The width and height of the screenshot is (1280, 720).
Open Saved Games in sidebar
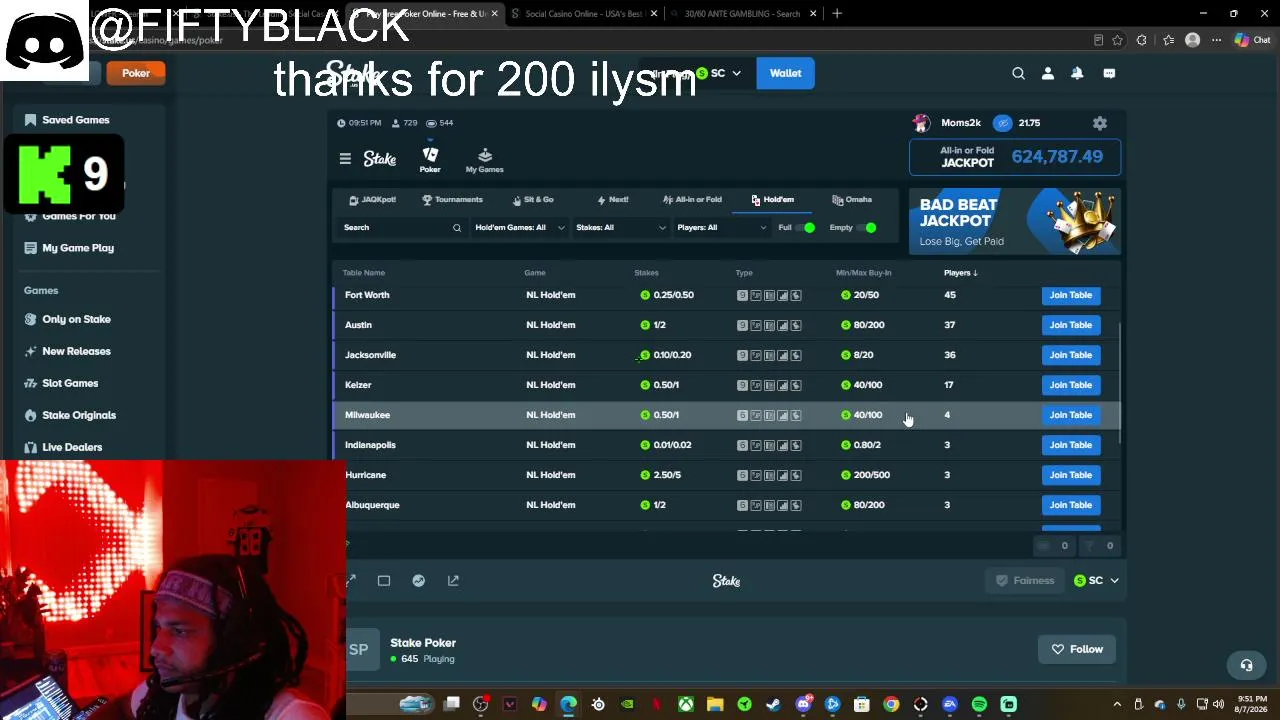(67, 120)
